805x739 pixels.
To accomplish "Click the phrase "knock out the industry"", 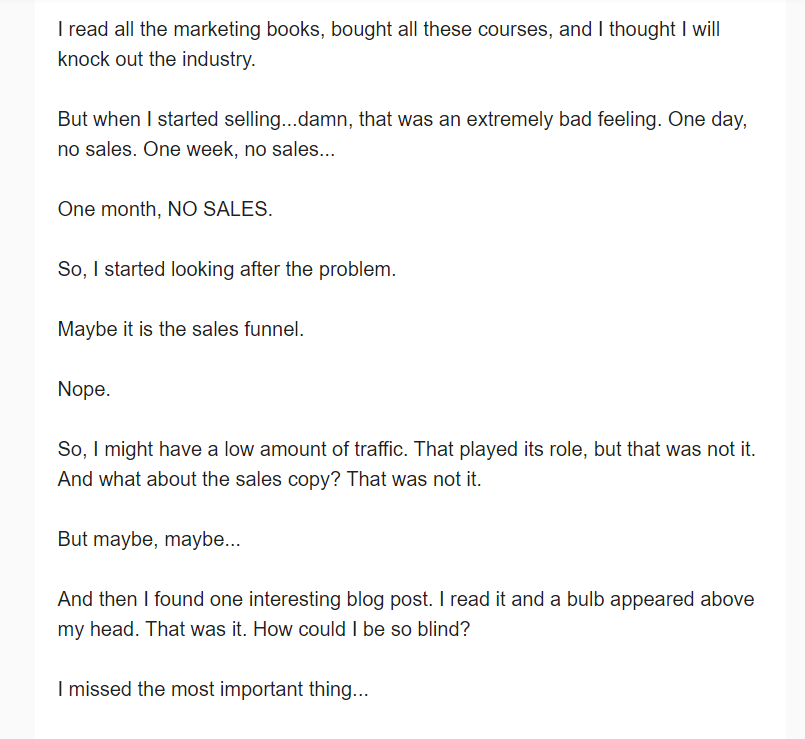I will pos(156,59).
